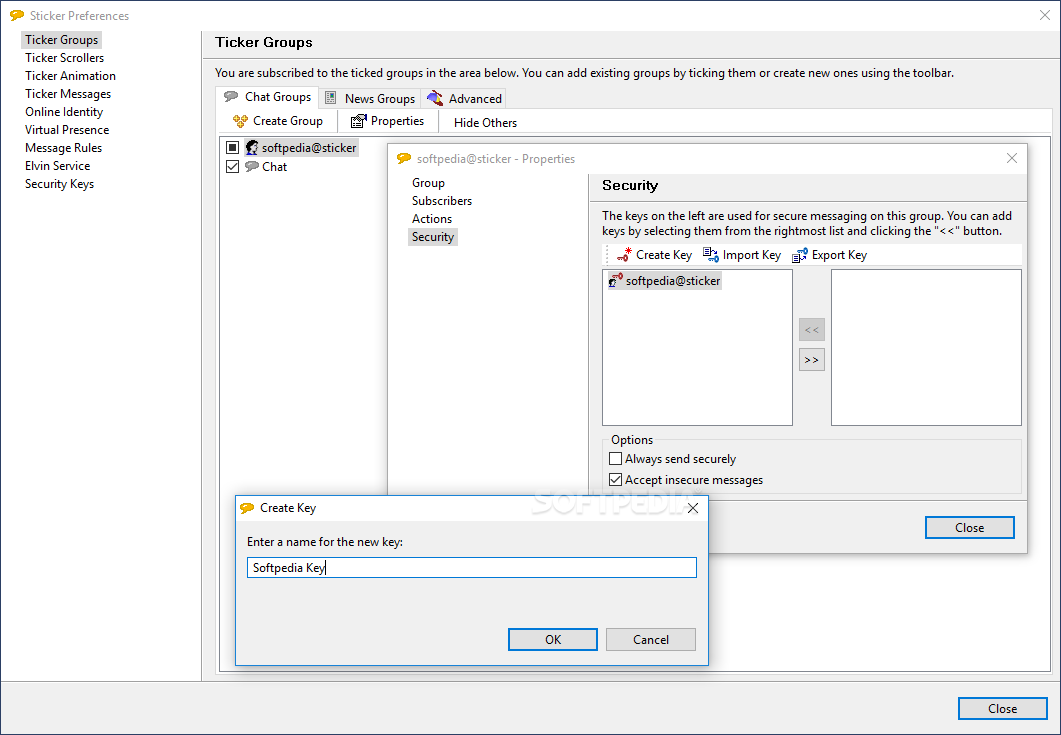Click the >> remove key button

[811, 360]
